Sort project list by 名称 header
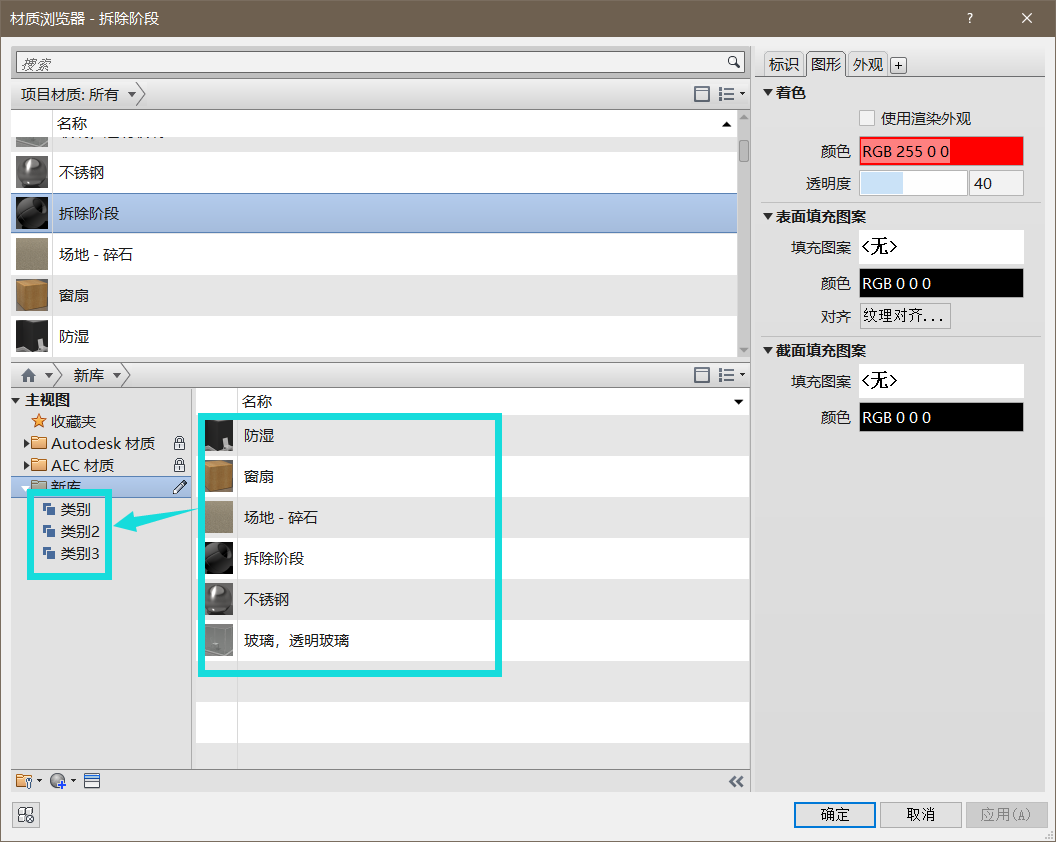1056x842 pixels. (x=394, y=124)
